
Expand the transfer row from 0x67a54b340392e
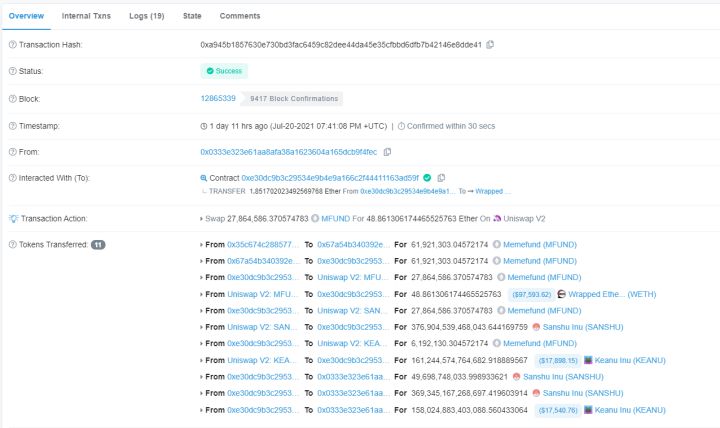point(201,261)
